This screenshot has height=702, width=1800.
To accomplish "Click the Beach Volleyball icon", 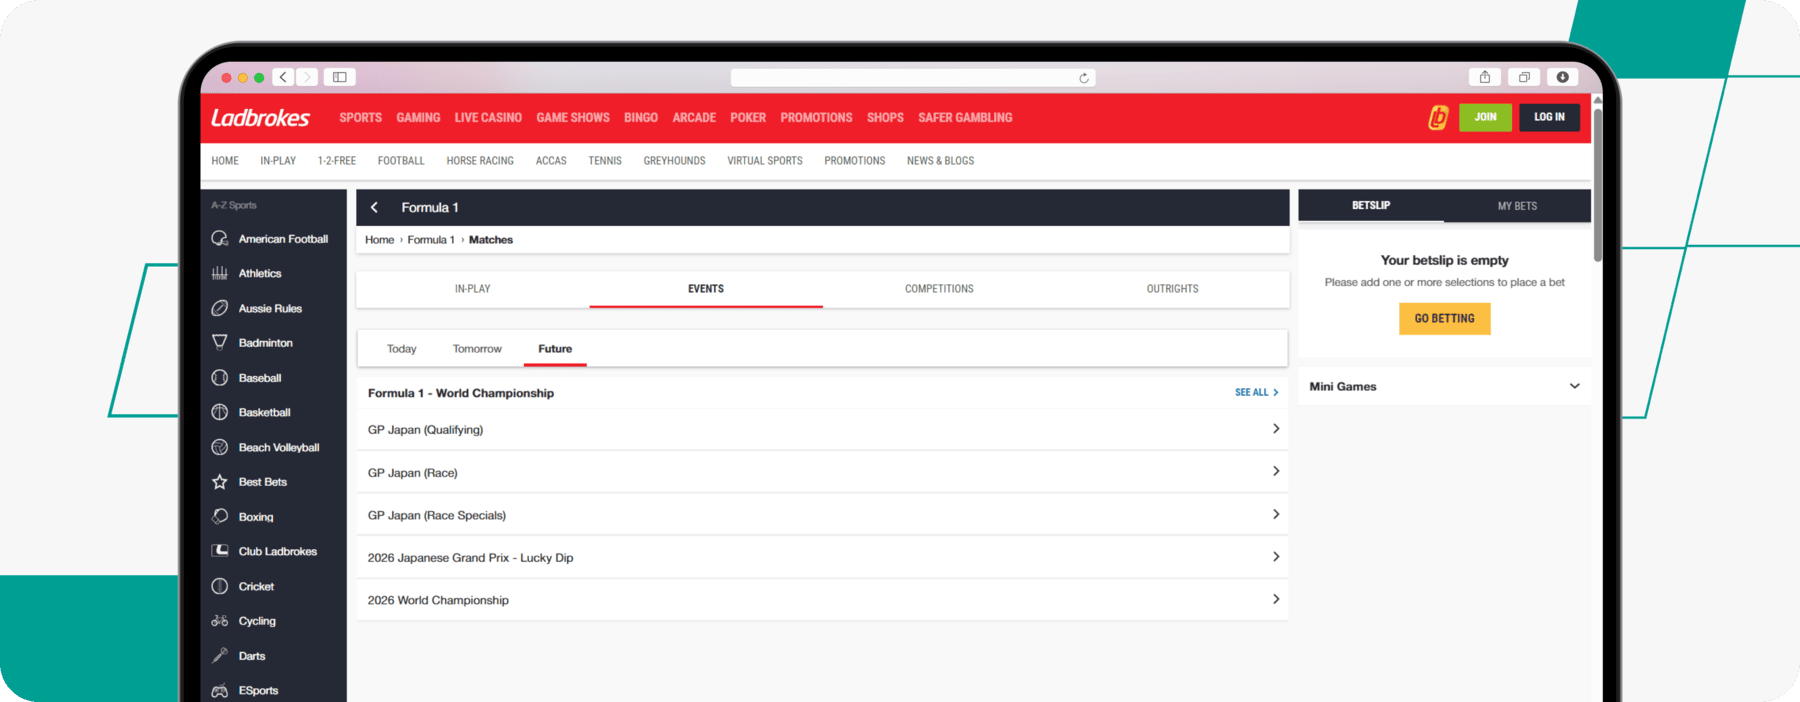I will pyautogui.click(x=220, y=447).
